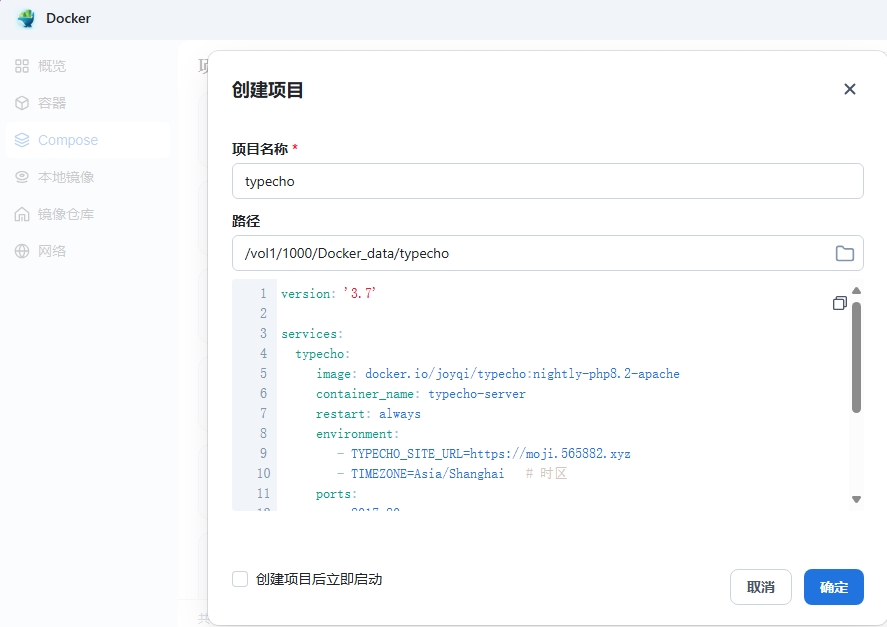
Task: Open the 本地镜像 local images icon
Action: tap(22, 177)
